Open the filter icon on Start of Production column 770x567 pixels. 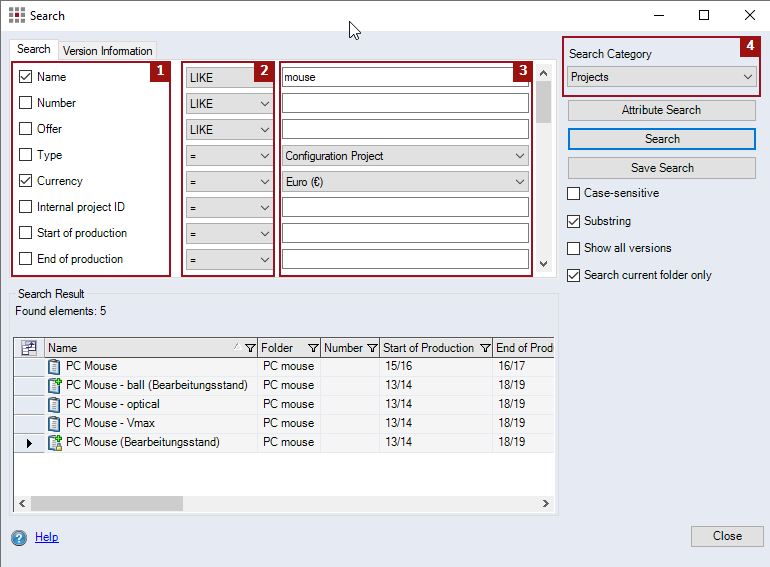pyautogui.click(x=485, y=348)
